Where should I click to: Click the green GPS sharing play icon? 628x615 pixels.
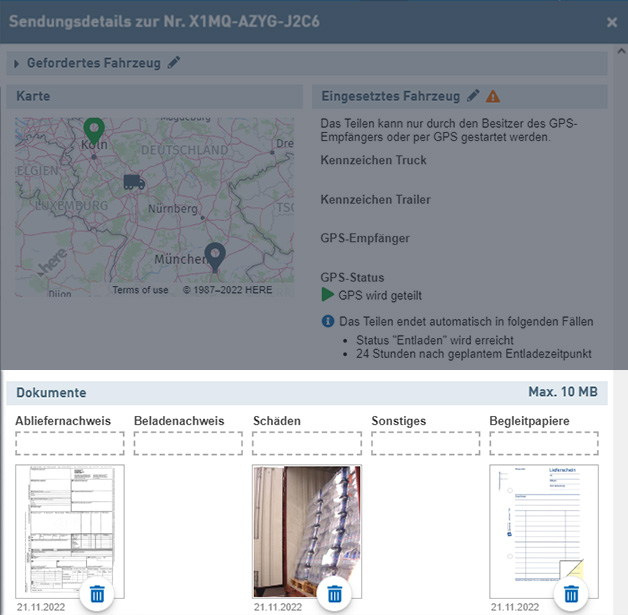tap(327, 295)
